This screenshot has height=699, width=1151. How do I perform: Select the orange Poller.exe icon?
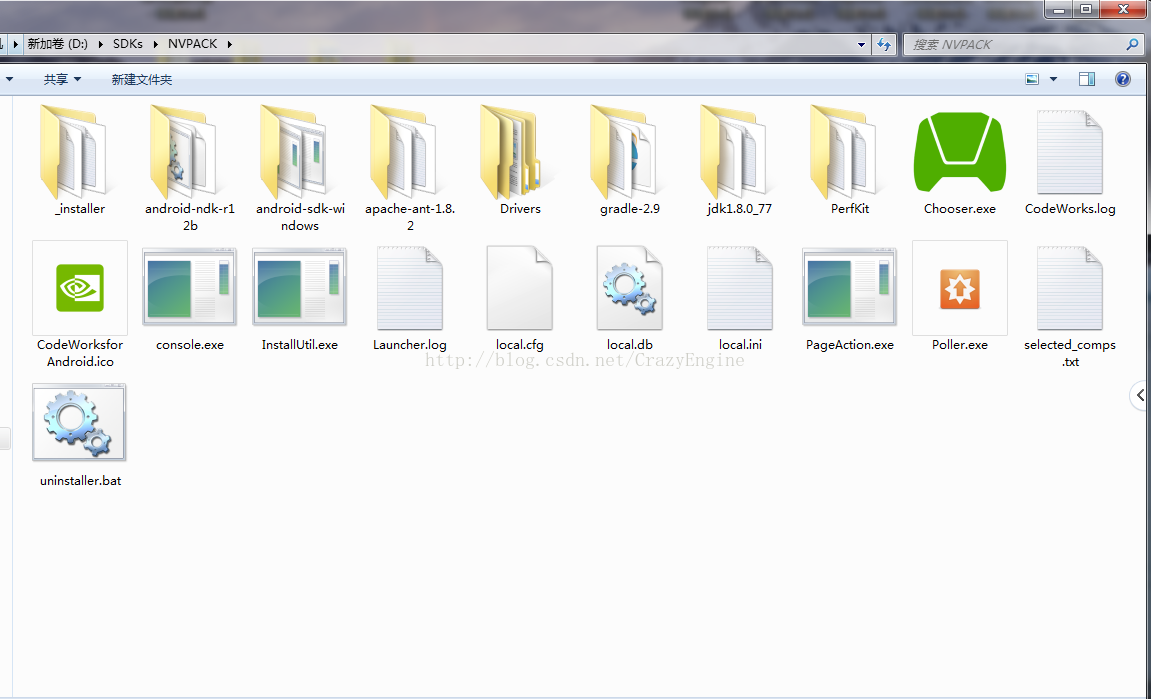tap(960, 289)
